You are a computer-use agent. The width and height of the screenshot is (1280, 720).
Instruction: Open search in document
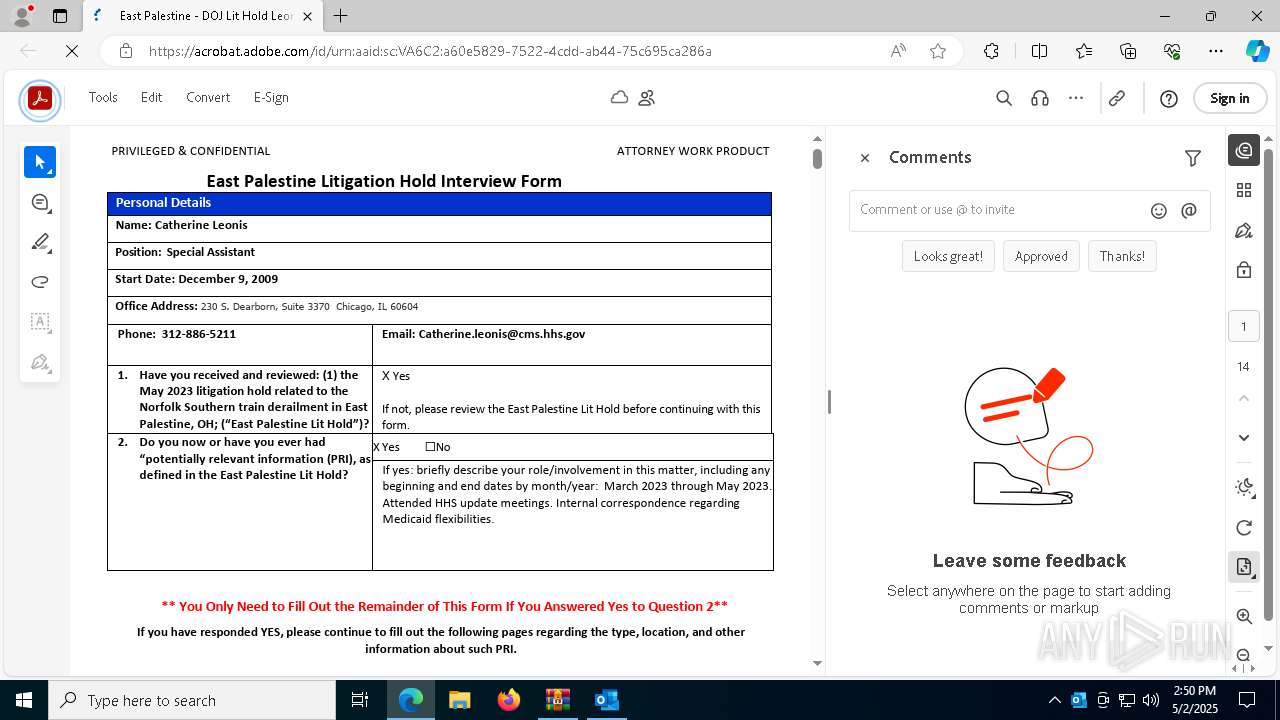[1004, 98]
